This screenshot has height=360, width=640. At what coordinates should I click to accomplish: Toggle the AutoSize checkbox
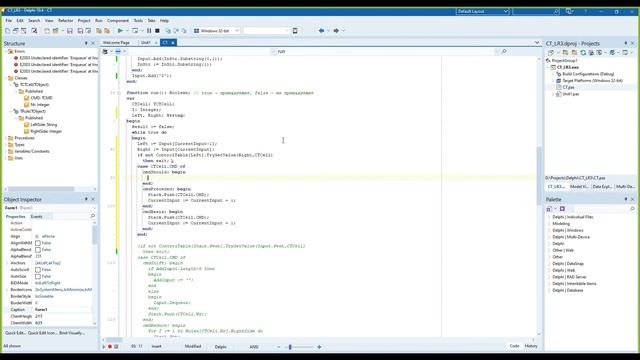pos(38,276)
